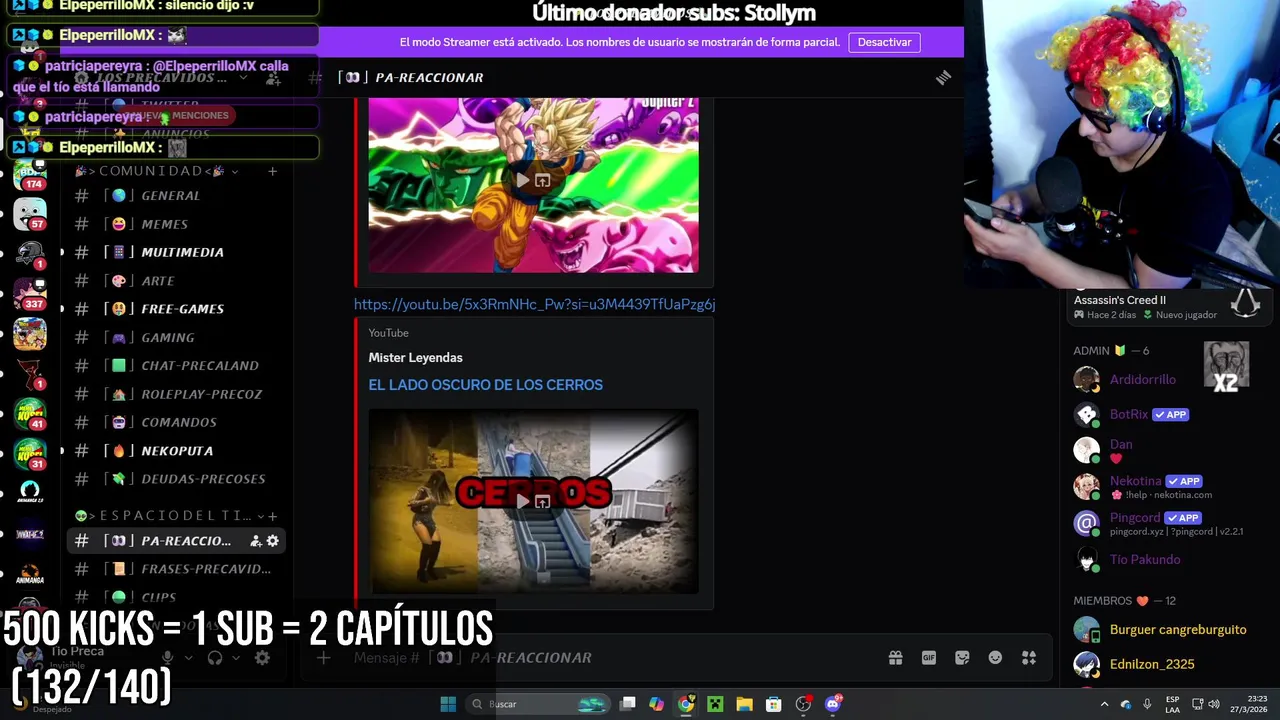1280x720 pixels.
Task: Open the youtu.be link in chat
Action: pos(535,304)
